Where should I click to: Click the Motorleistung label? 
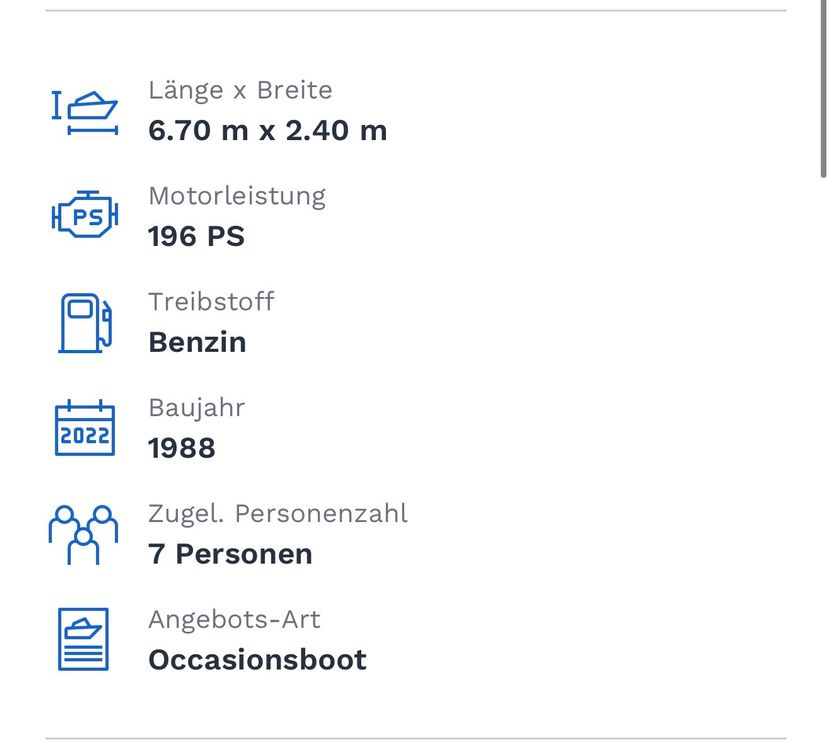(237, 197)
